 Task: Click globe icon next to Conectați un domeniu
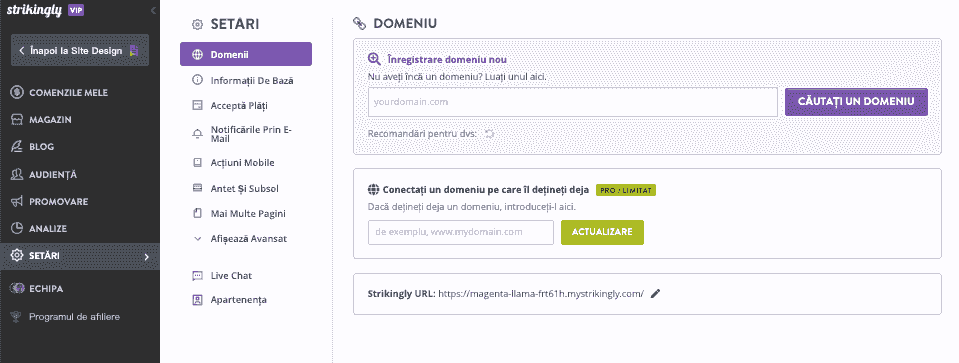[x=374, y=189]
